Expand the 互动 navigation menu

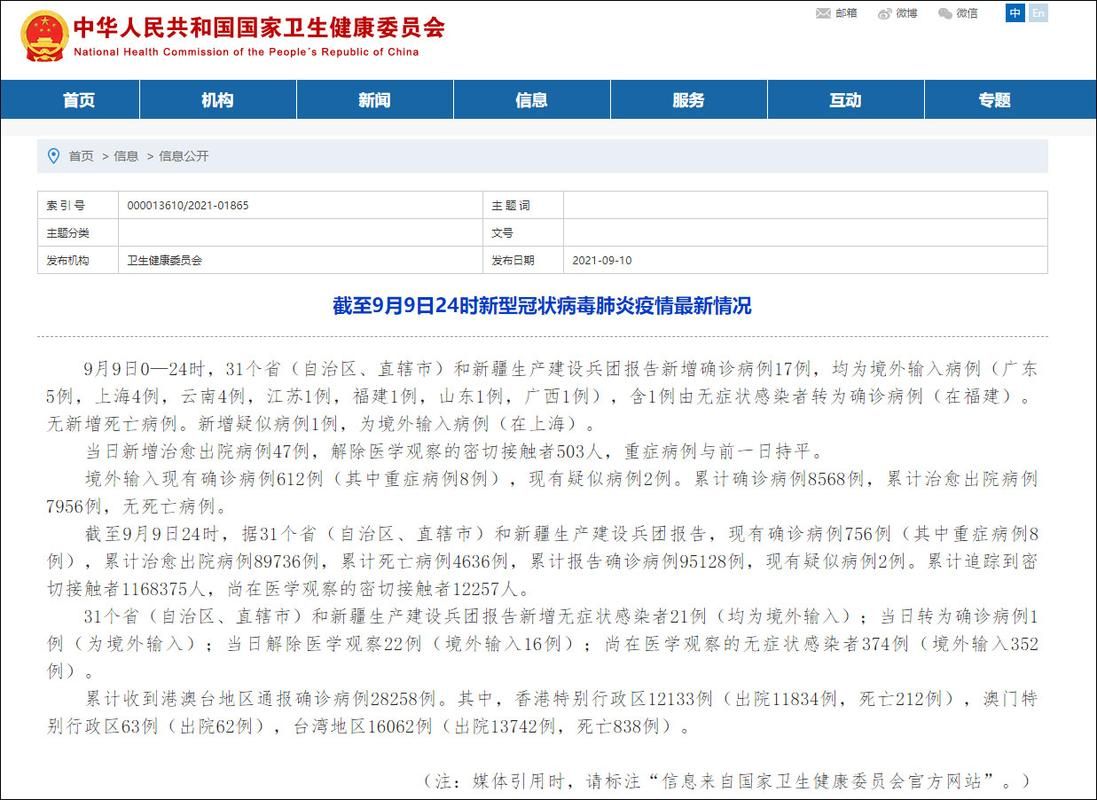[x=846, y=100]
